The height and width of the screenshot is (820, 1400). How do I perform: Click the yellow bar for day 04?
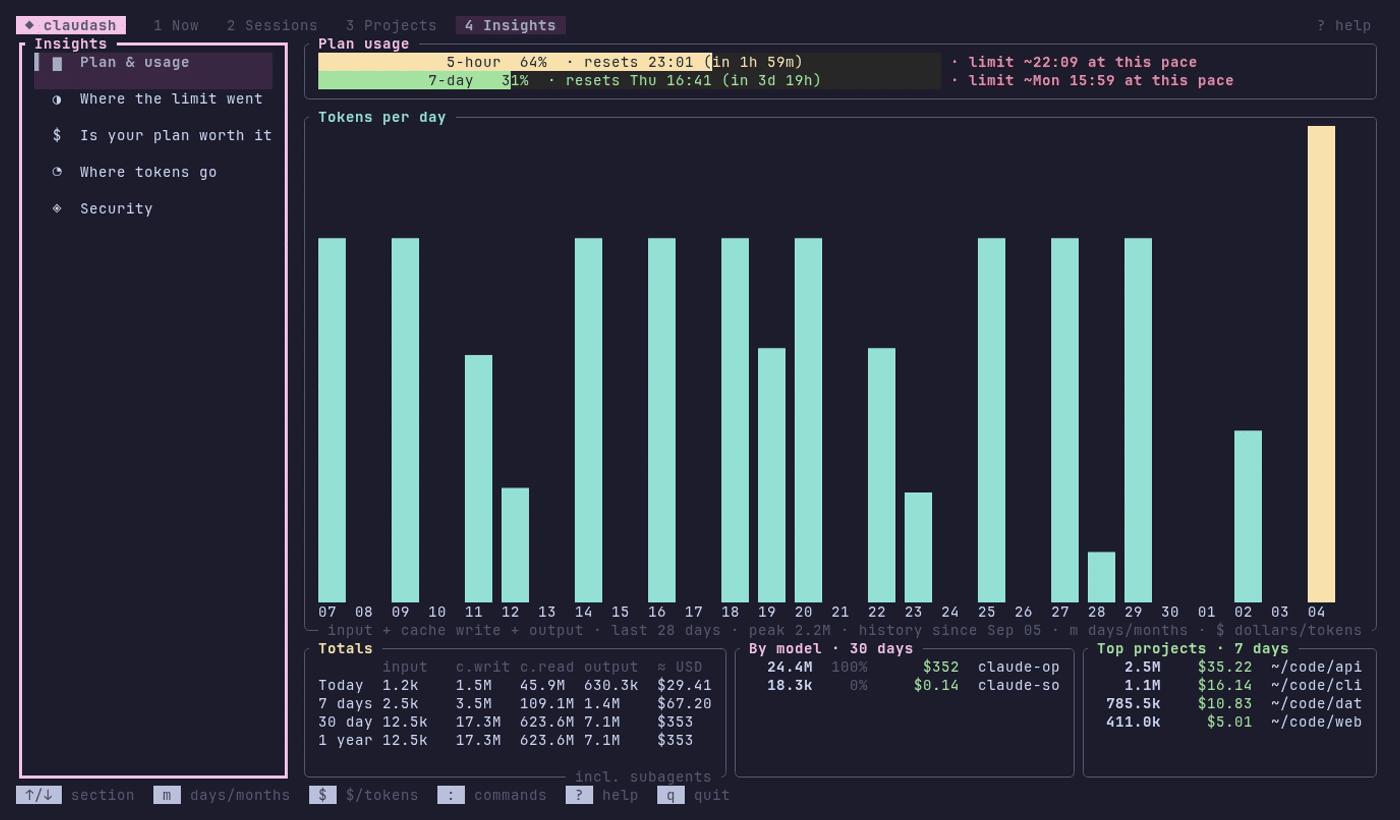pyautogui.click(x=1321, y=364)
